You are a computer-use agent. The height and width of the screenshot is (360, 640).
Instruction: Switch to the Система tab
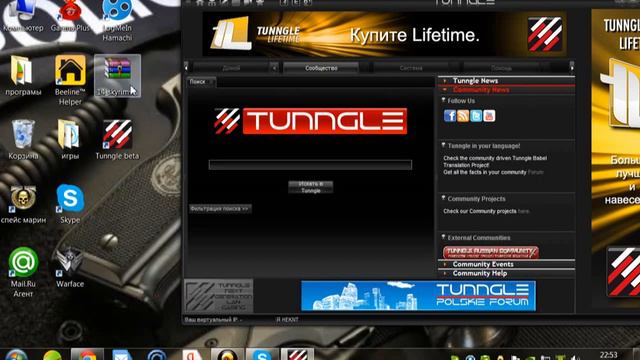411,68
